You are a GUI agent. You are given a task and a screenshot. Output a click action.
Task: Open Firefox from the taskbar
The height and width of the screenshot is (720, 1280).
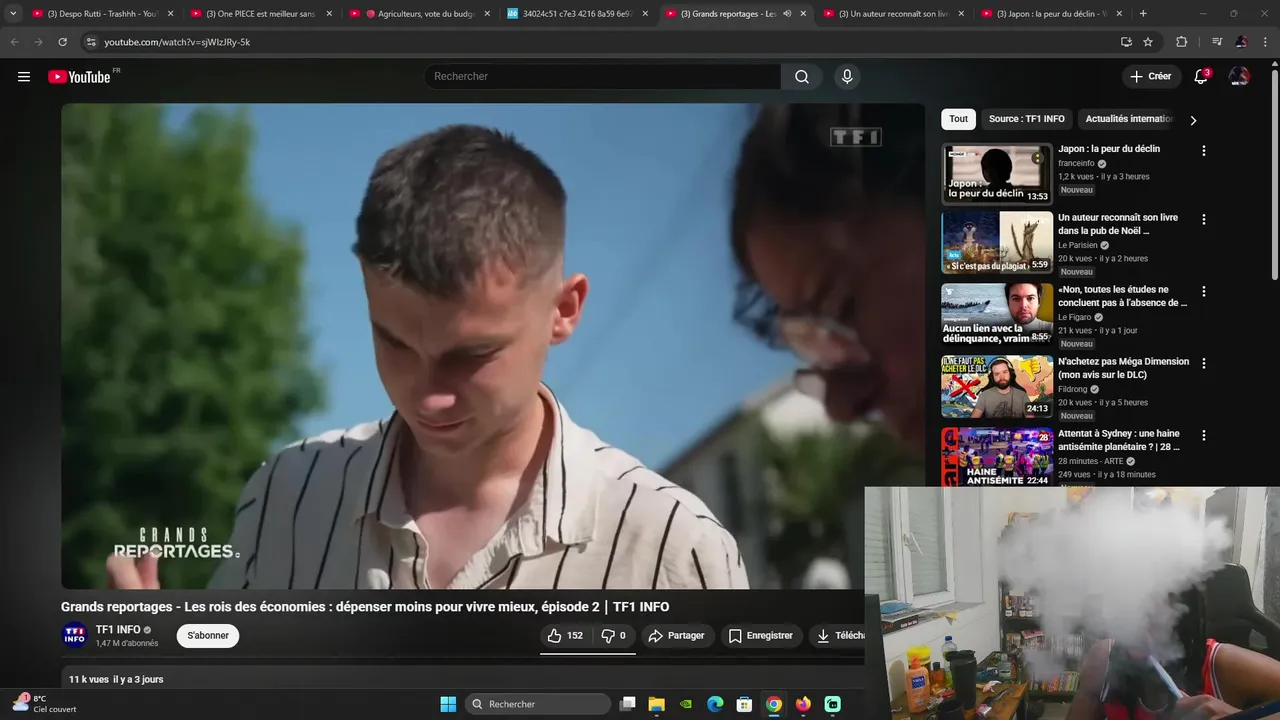coord(803,704)
